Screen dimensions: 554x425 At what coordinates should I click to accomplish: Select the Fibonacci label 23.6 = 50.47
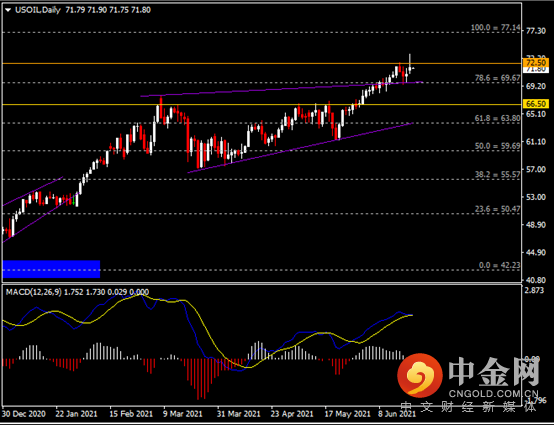(497, 209)
